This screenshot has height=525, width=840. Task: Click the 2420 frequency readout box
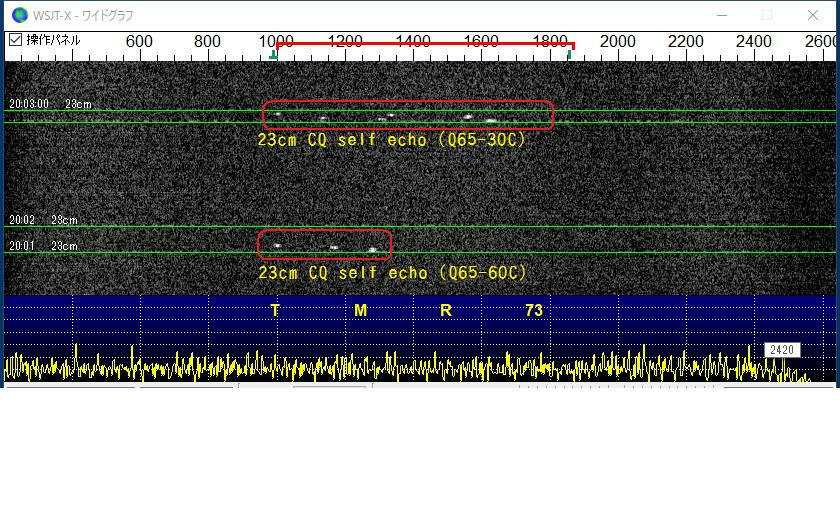[781, 350]
